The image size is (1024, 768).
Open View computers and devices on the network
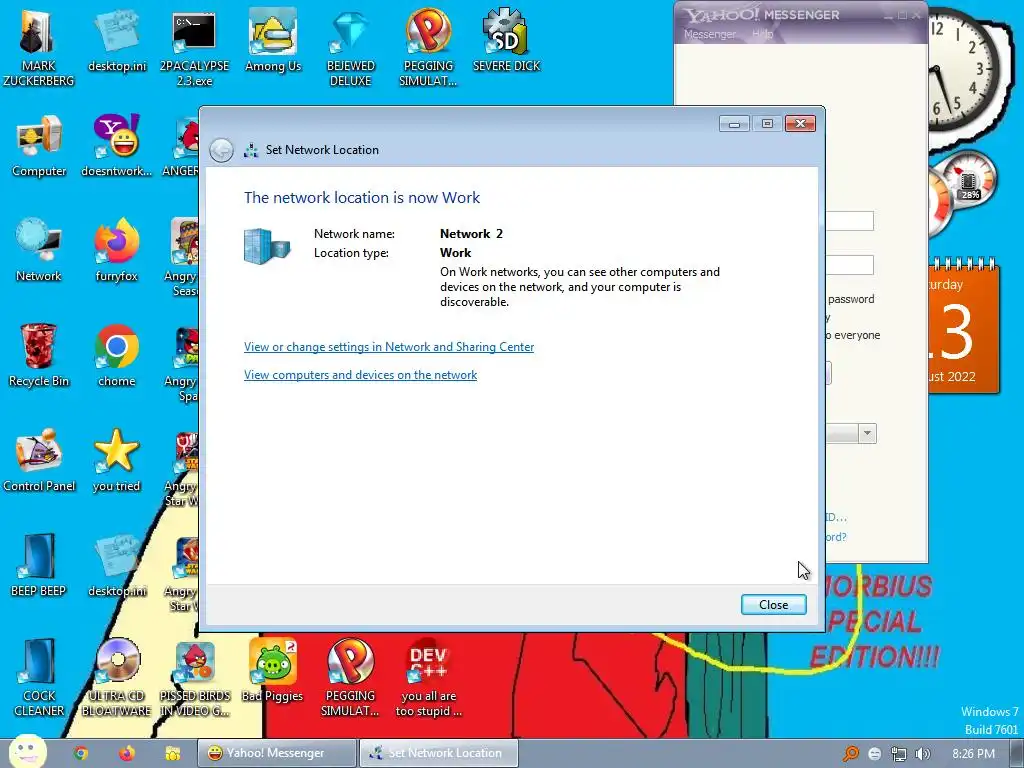click(x=360, y=375)
